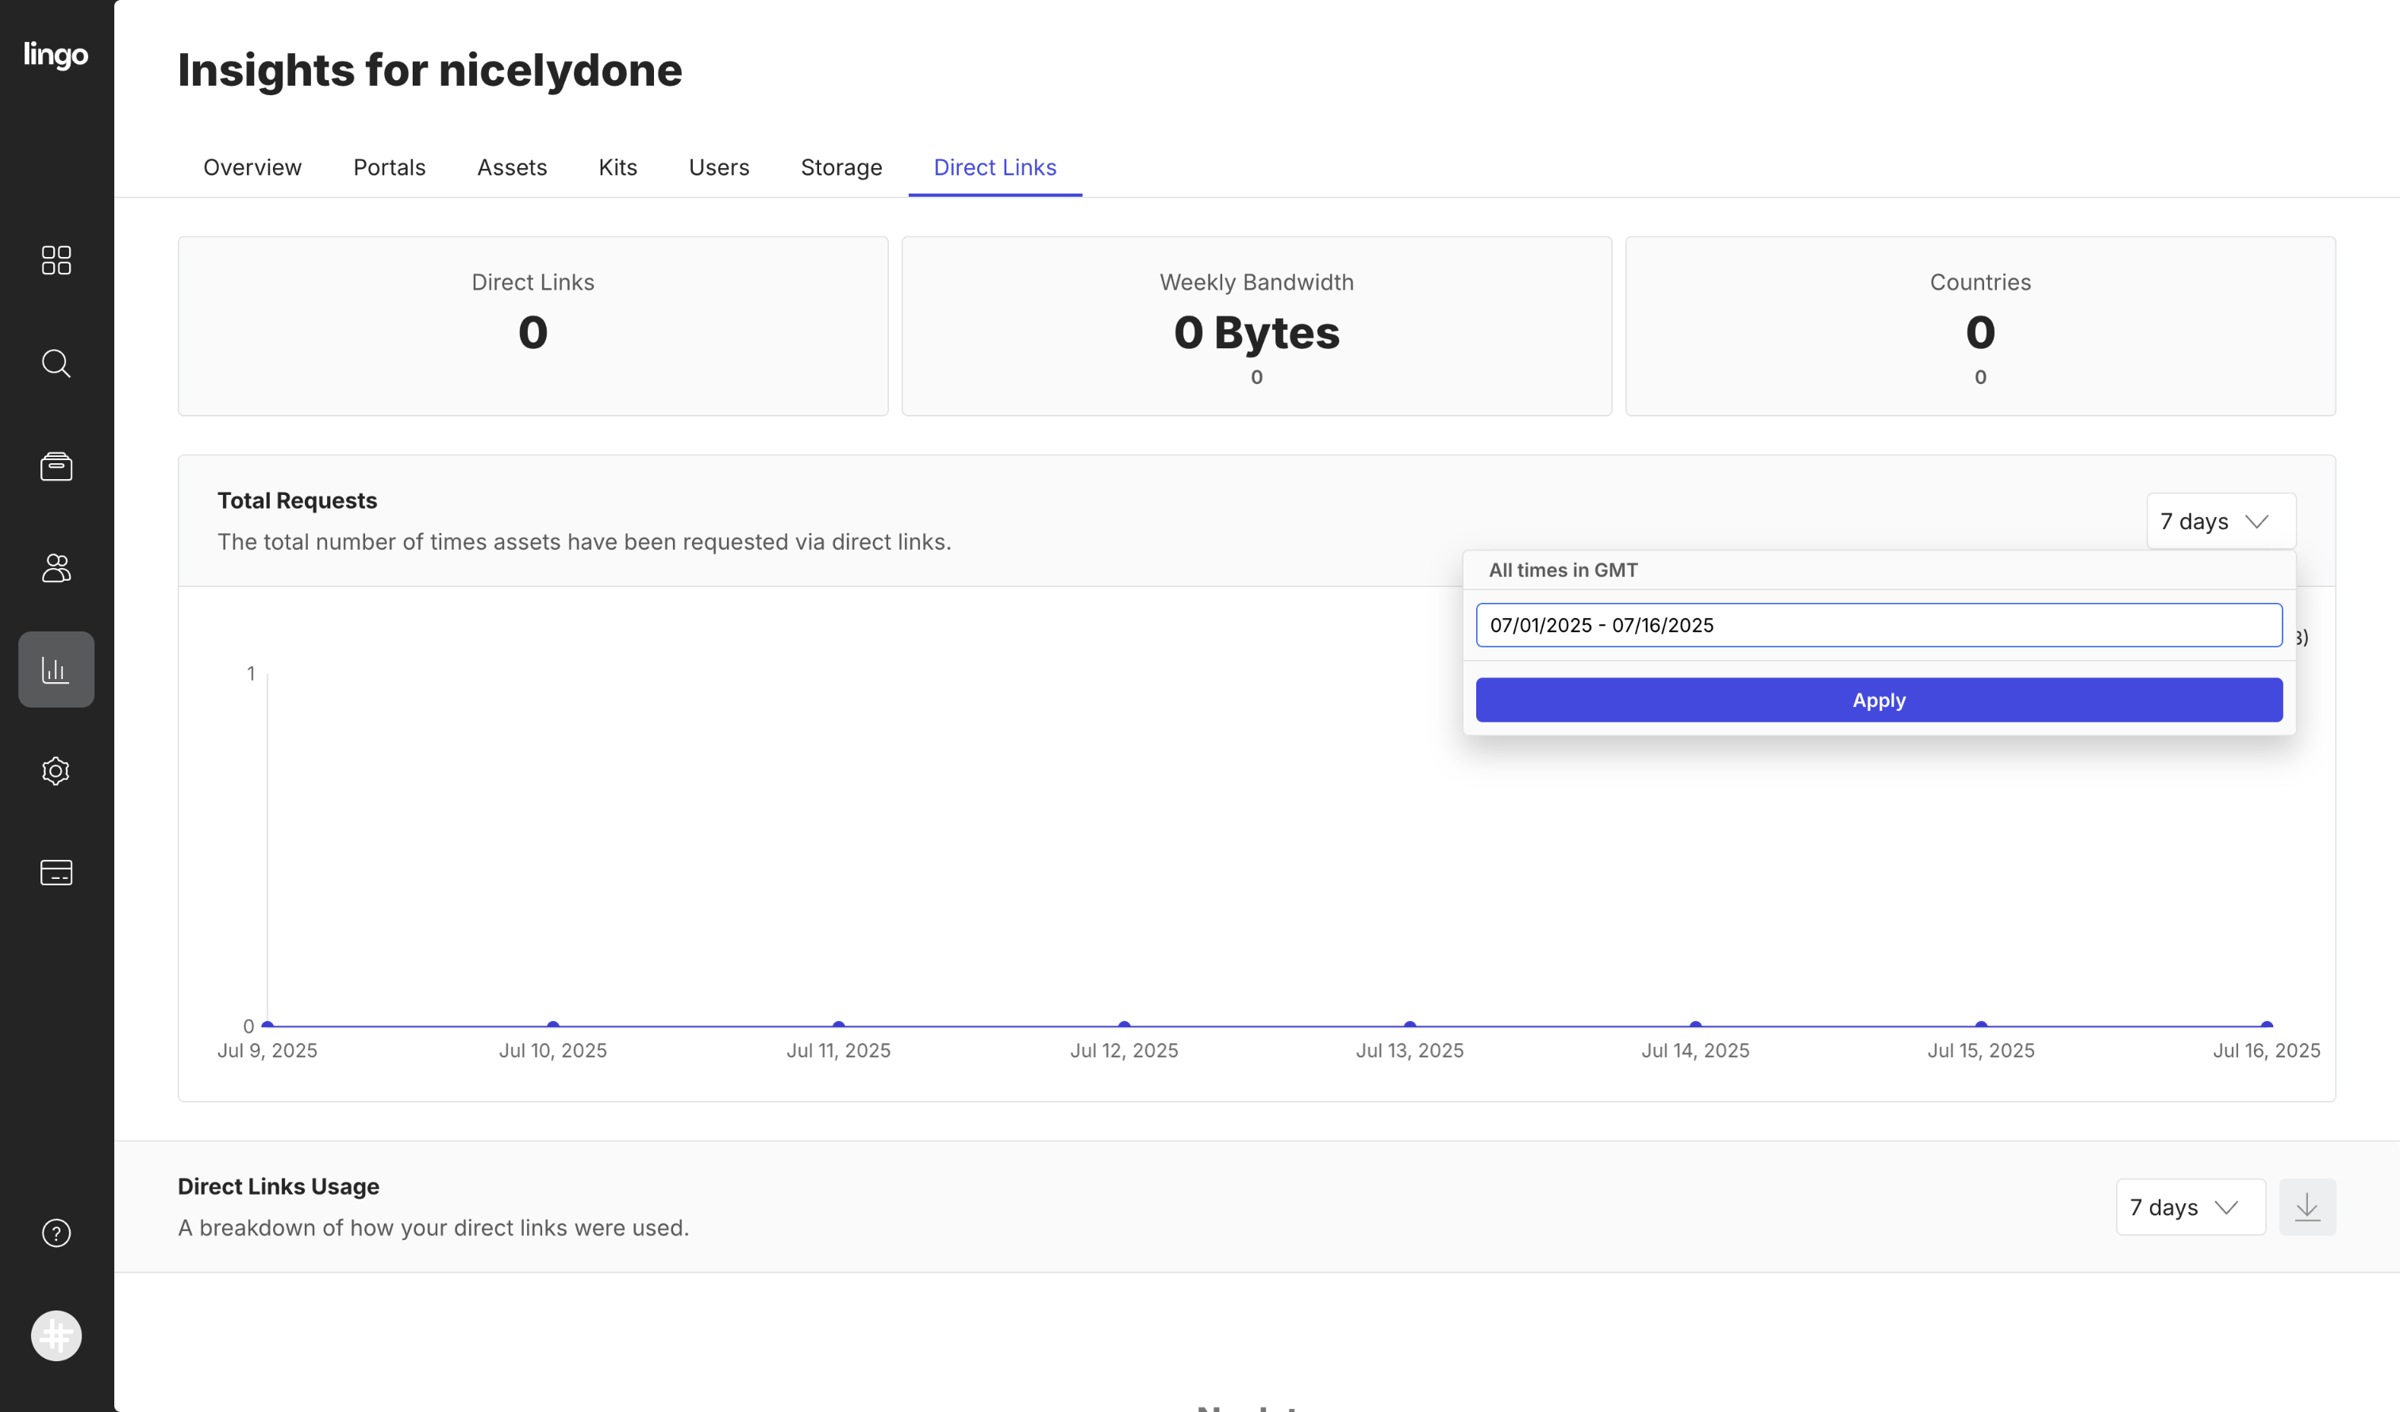Click the Weekly Bandwidth stat card
Screen dimensions: 2400x1412
(1256, 326)
